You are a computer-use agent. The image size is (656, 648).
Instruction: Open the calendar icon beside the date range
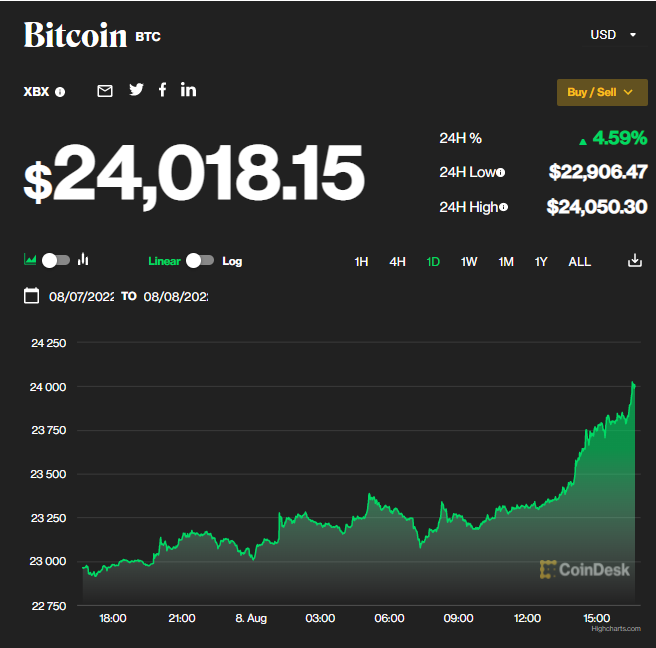coord(32,296)
